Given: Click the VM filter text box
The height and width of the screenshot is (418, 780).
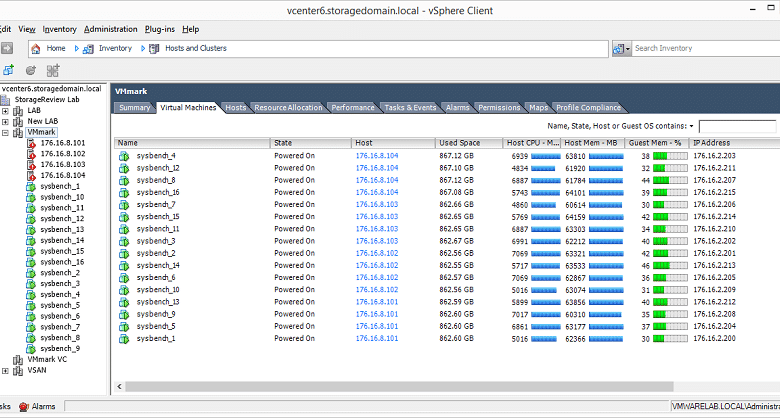Looking at the screenshot, I should coord(737,126).
